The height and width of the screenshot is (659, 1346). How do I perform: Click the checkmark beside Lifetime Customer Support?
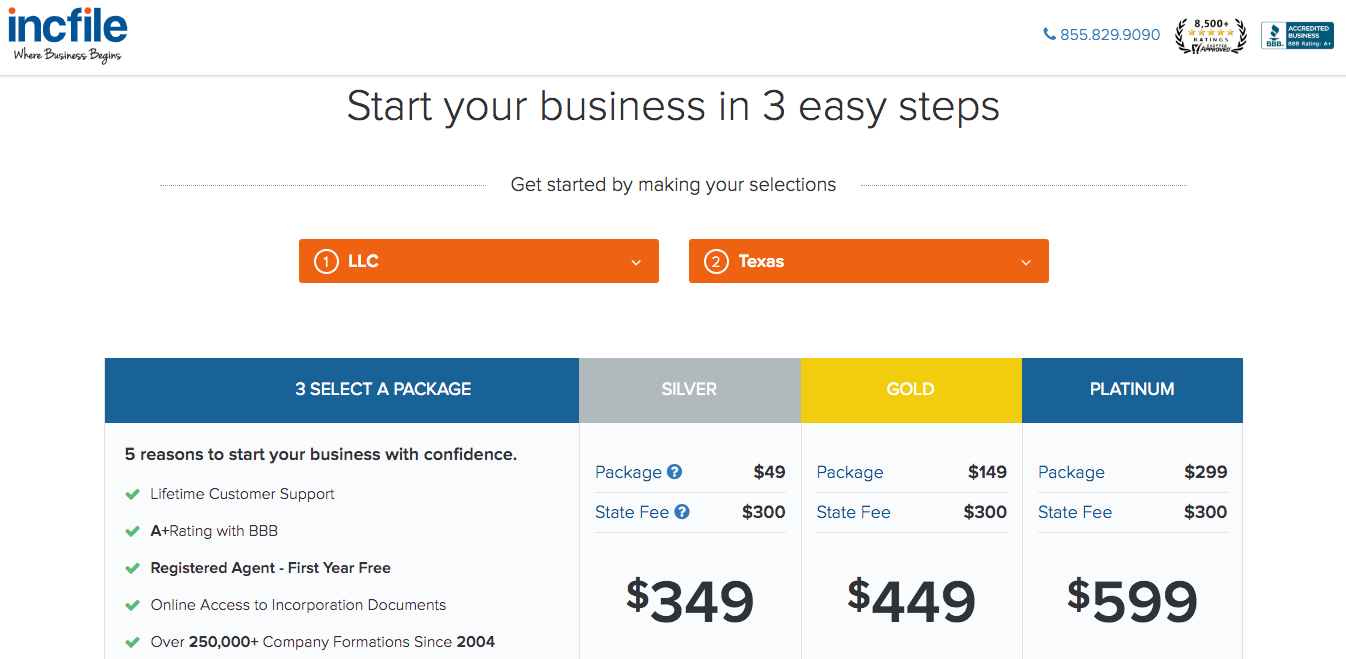(132, 494)
